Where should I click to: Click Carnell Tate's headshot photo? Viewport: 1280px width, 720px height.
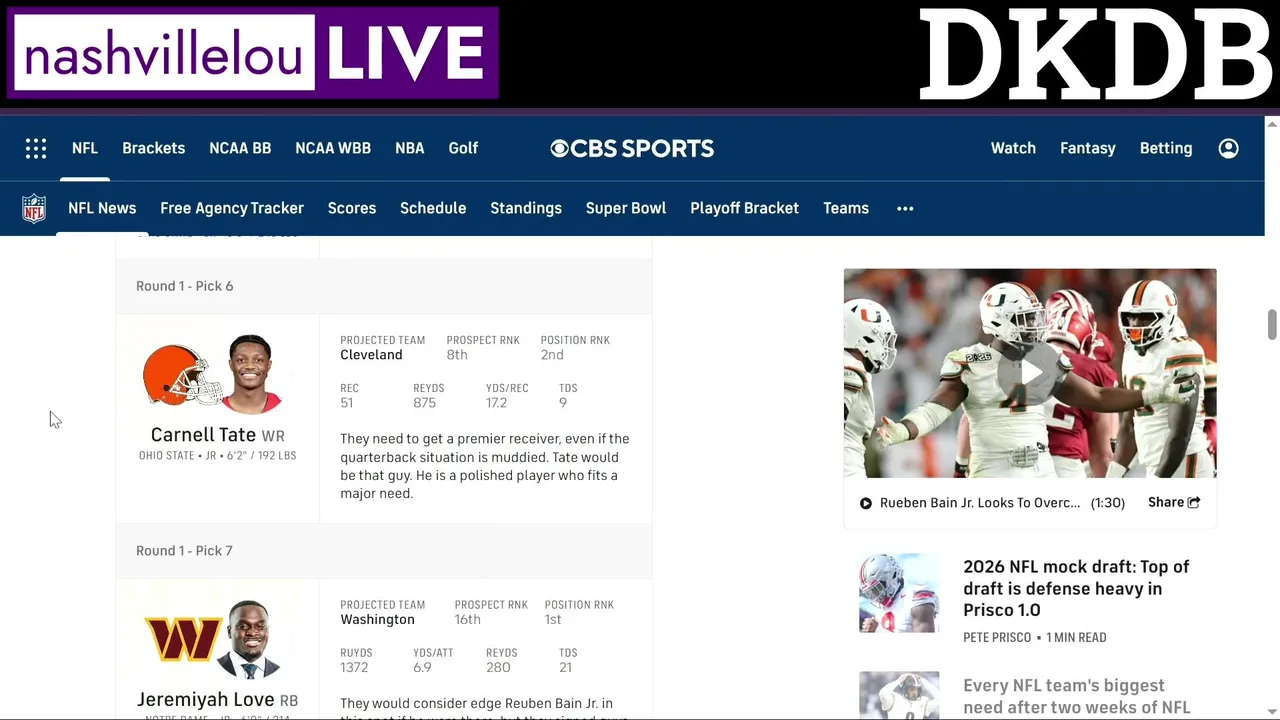click(250, 374)
